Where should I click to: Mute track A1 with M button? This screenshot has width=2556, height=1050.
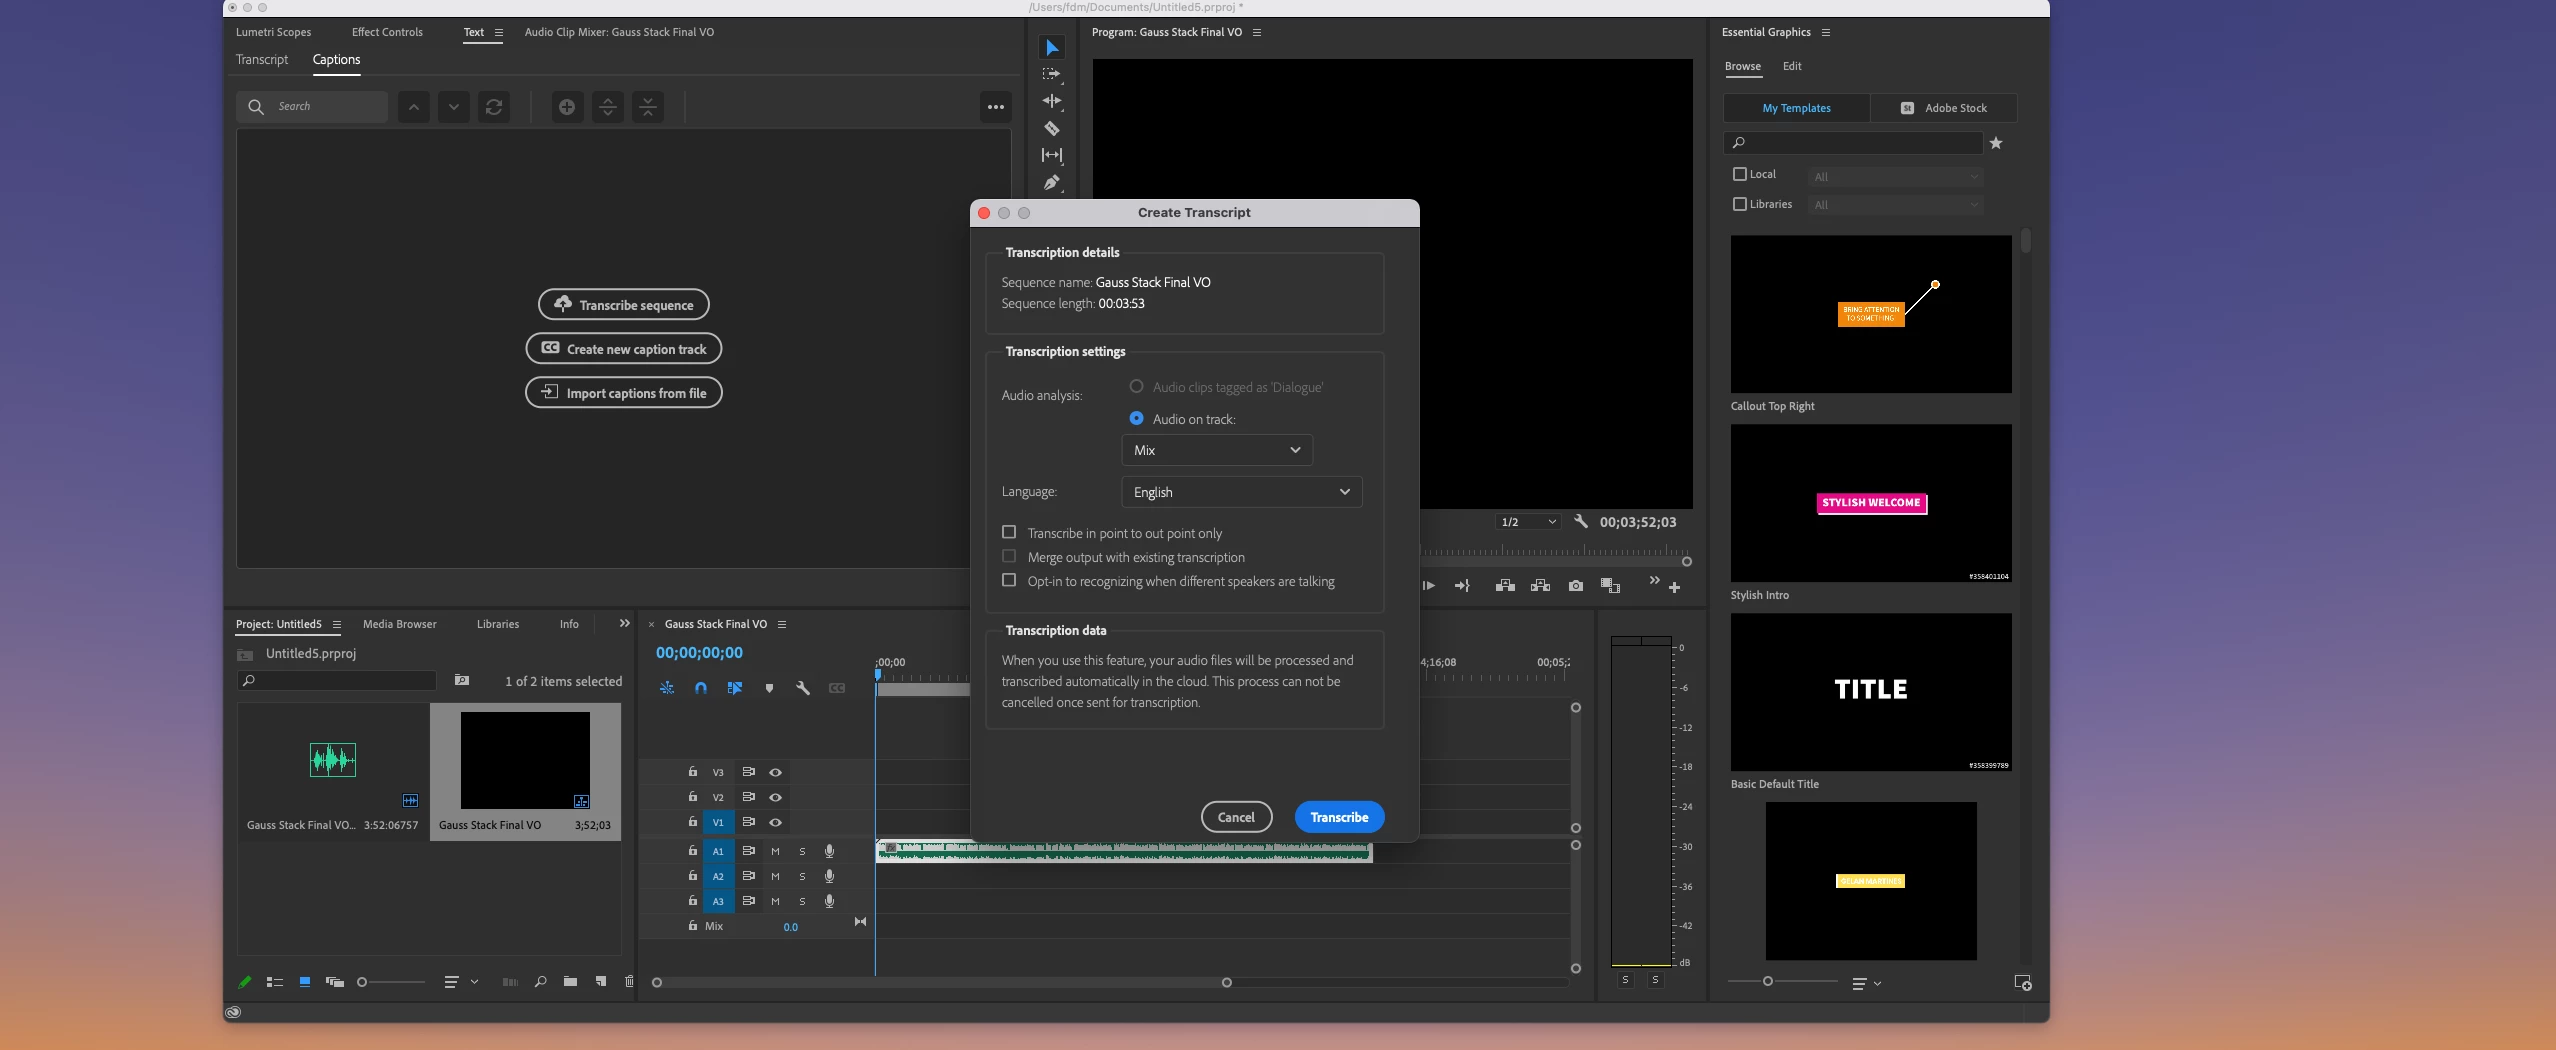[x=775, y=851]
